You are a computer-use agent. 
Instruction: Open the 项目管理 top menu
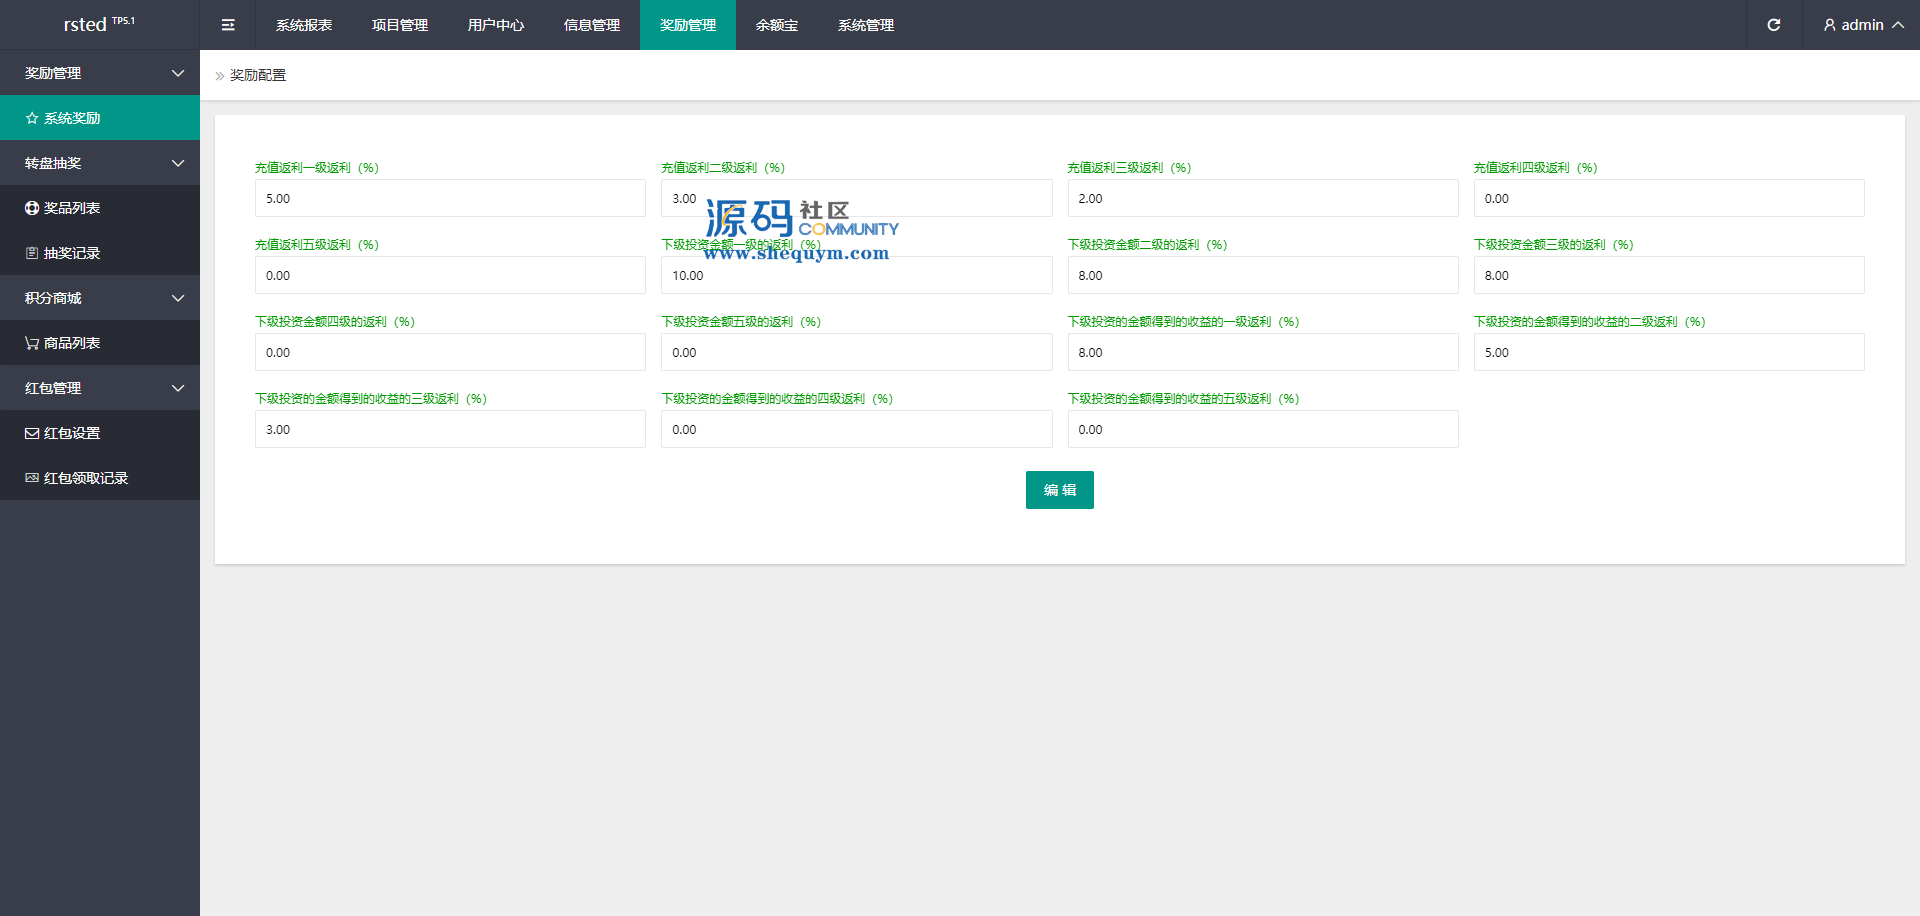400,25
